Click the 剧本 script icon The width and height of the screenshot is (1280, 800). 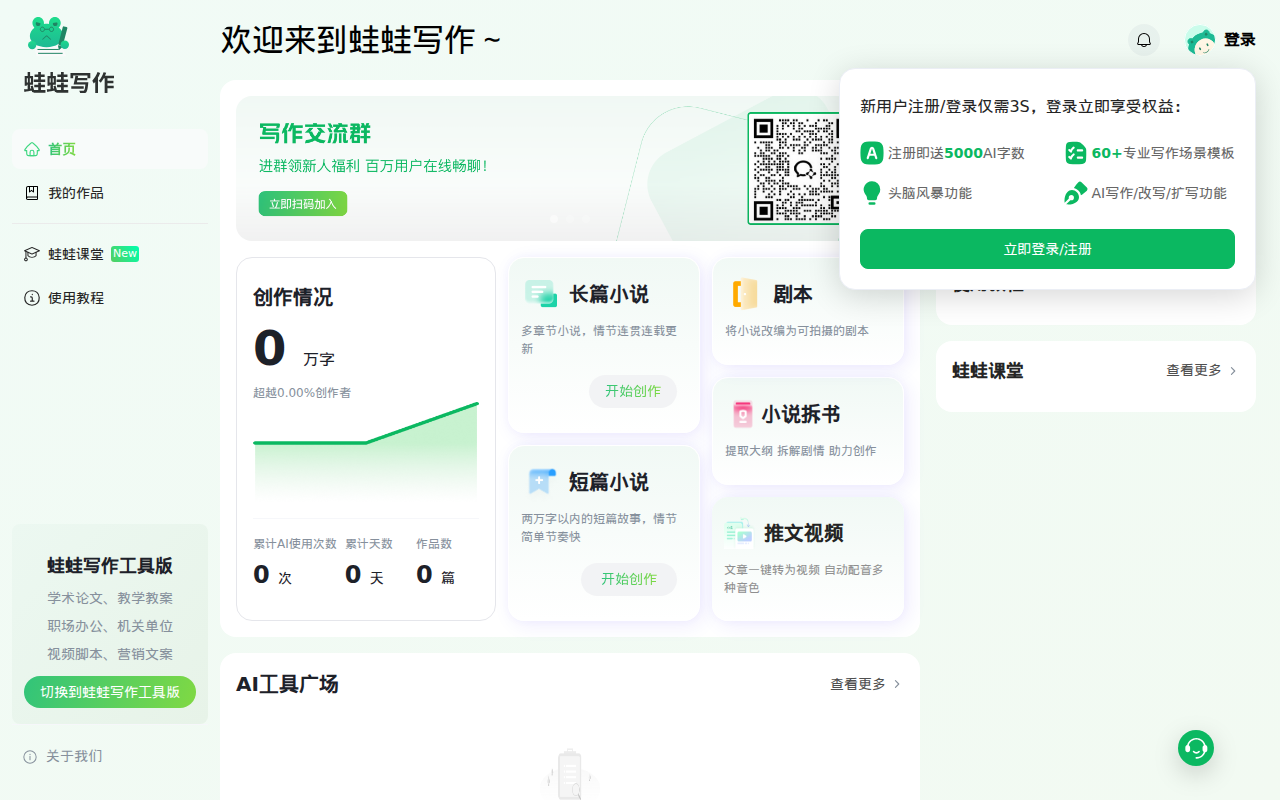745,294
